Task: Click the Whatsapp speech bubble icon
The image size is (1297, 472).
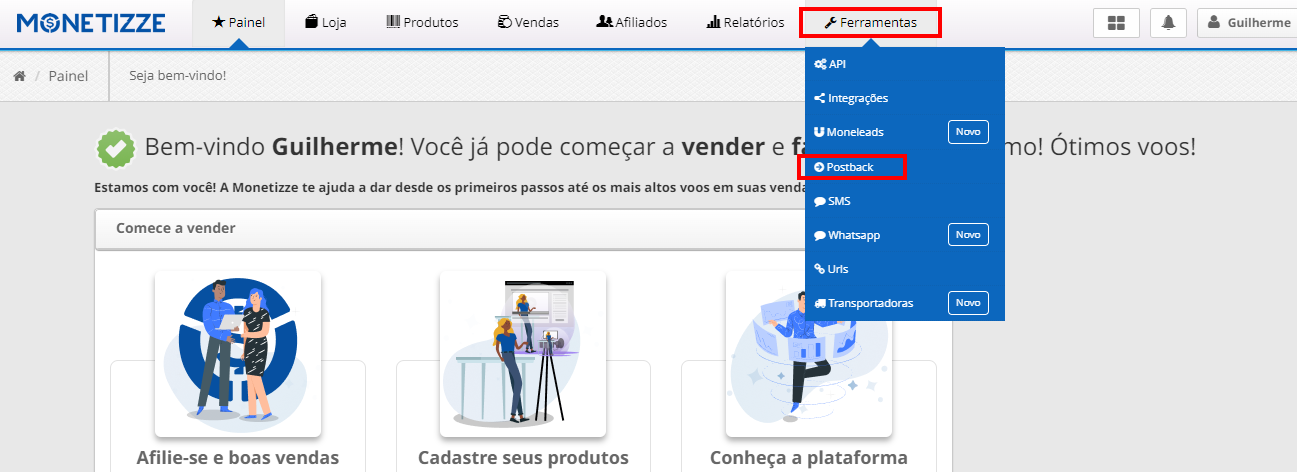Action: pos(820,235)
